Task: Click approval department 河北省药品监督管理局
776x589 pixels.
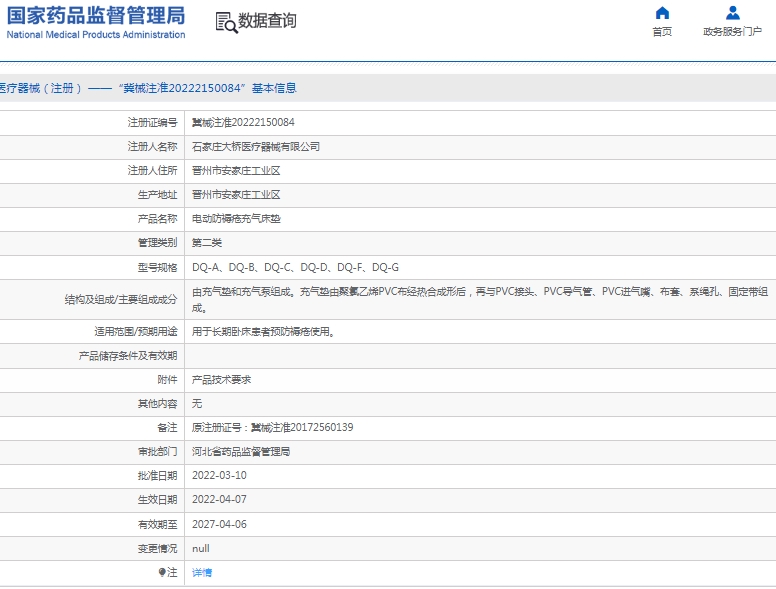Action: [241, 451]
